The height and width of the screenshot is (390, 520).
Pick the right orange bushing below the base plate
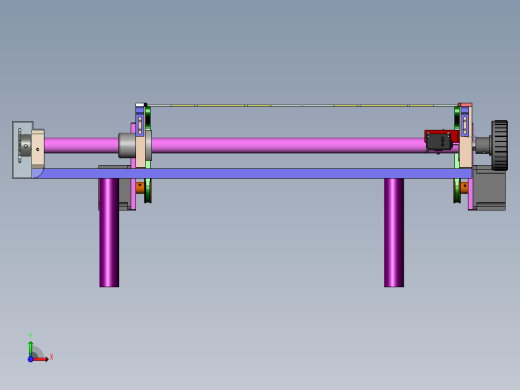[464, 187]
